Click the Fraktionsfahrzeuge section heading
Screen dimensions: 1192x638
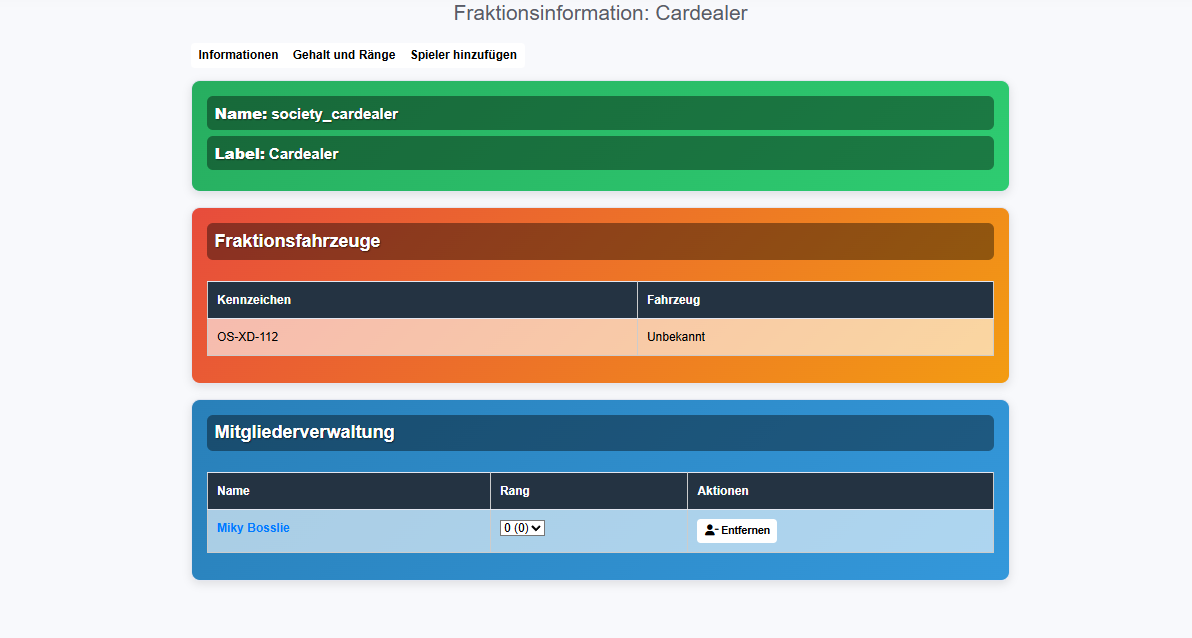click(297, 241)
